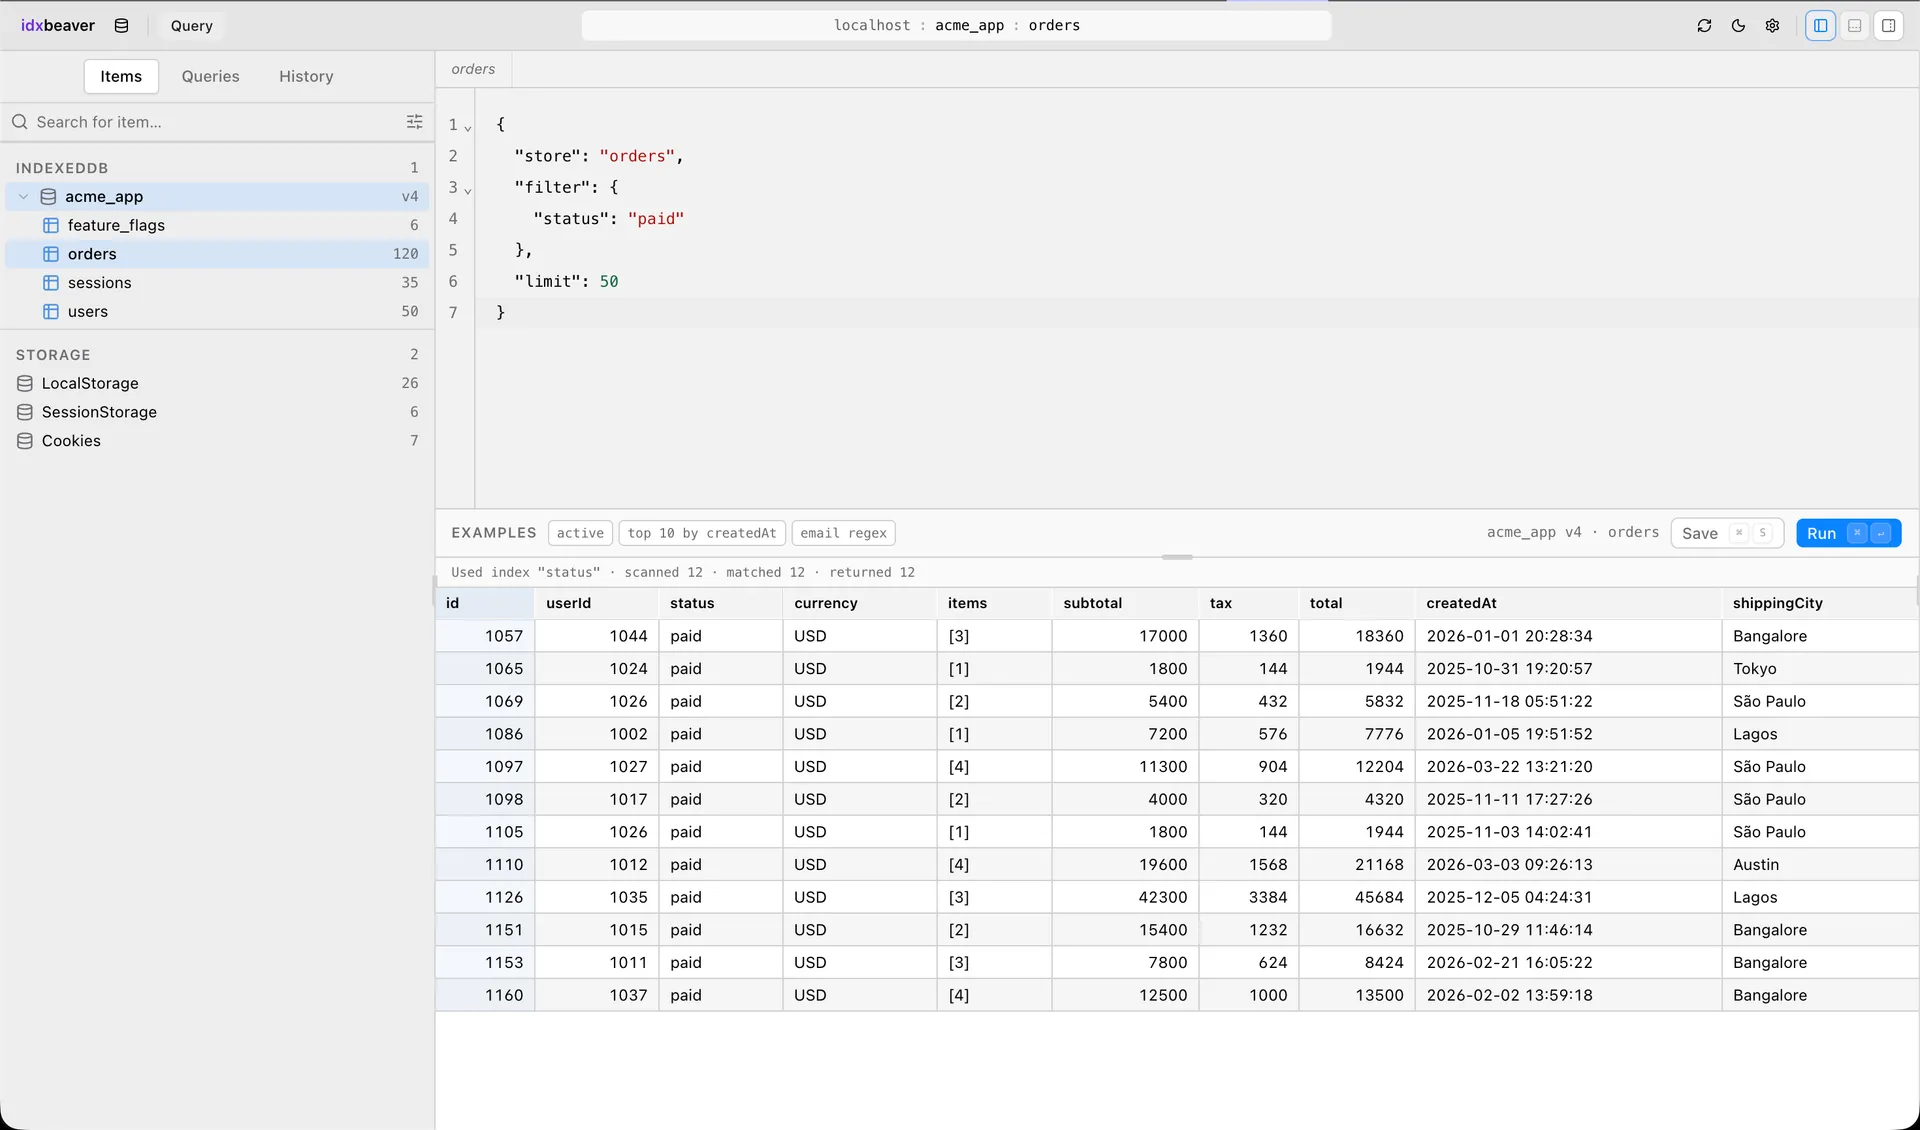Run the query

click(x=1848, y=533)
